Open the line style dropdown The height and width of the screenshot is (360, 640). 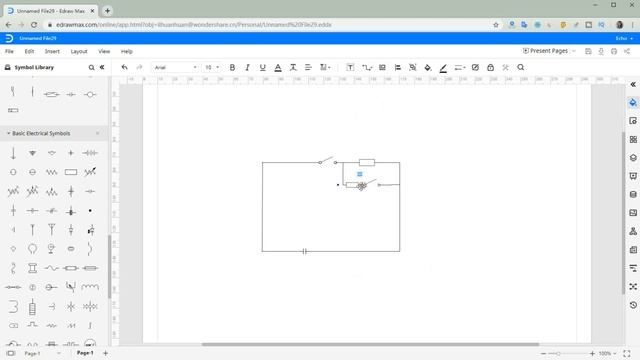pyautogui.click(x=460, y=67)
